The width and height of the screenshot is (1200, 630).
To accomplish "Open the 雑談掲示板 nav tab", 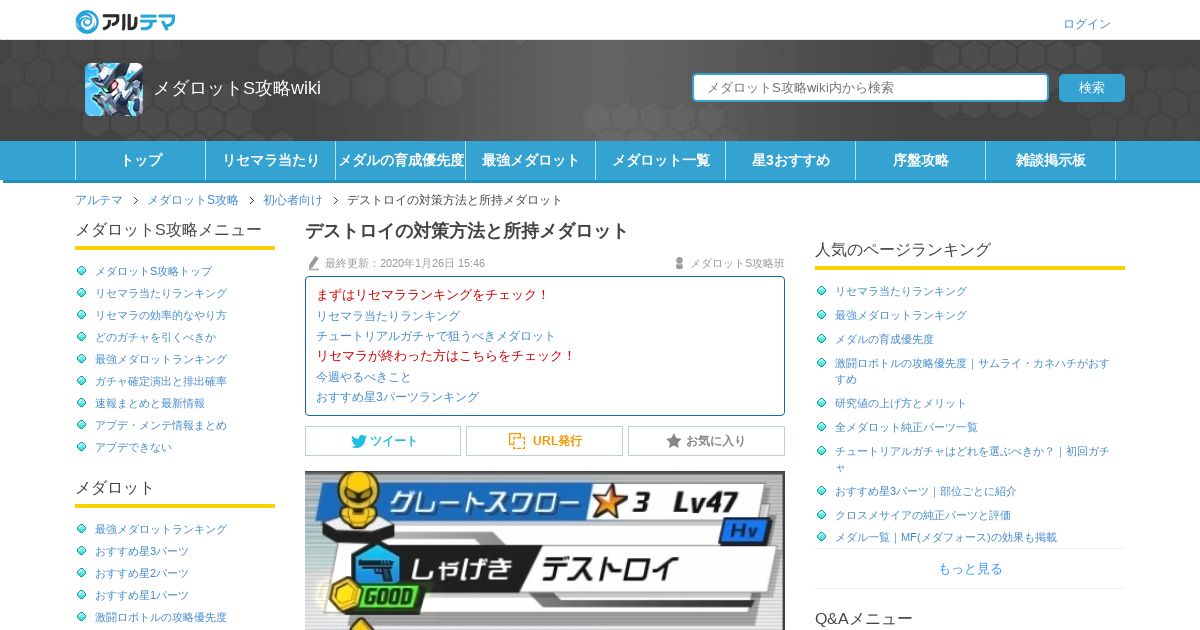I will [1051, 160].
